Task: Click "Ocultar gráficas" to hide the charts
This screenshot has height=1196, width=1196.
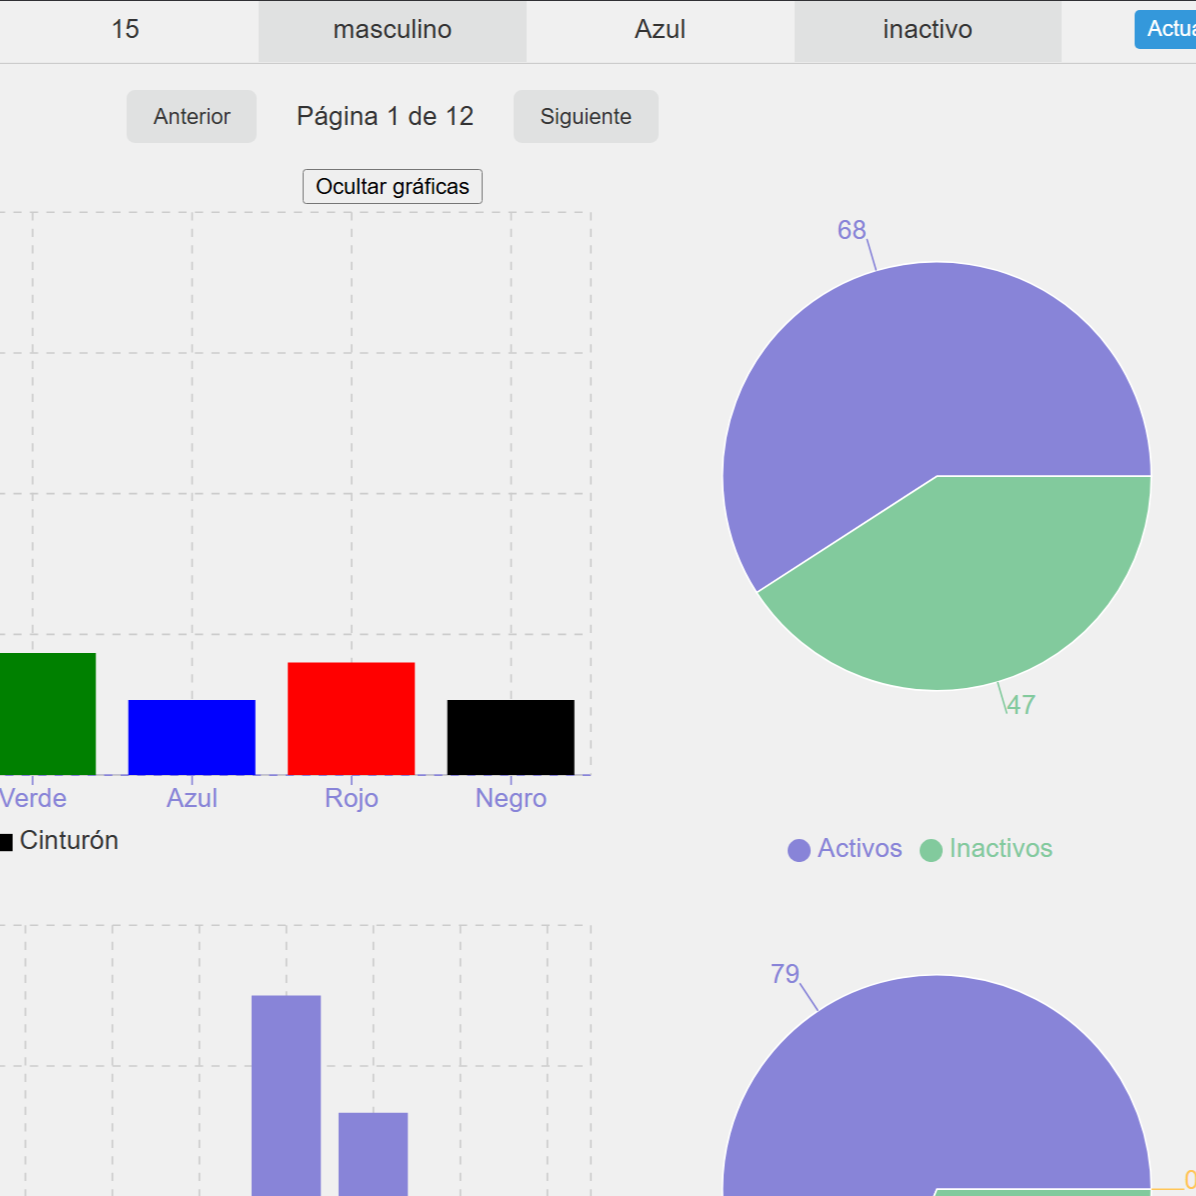Action: coord(392,186)
